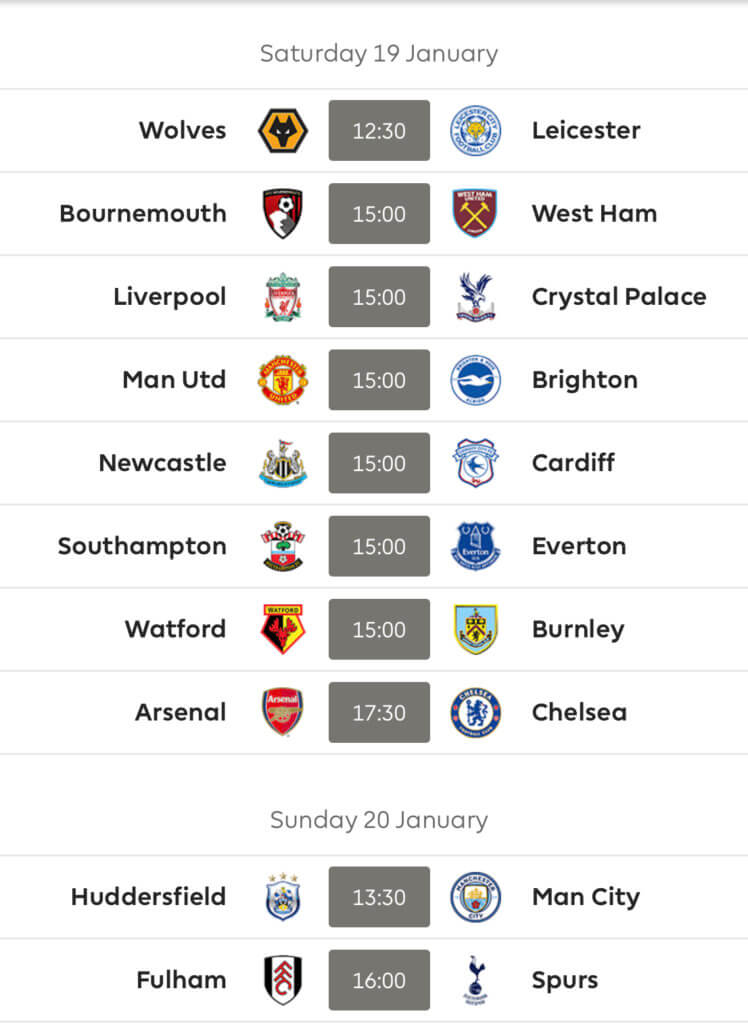The image size is (748, 1024).
Task: Open the 12:30 Wolves kickoff time
Action: 379,131
